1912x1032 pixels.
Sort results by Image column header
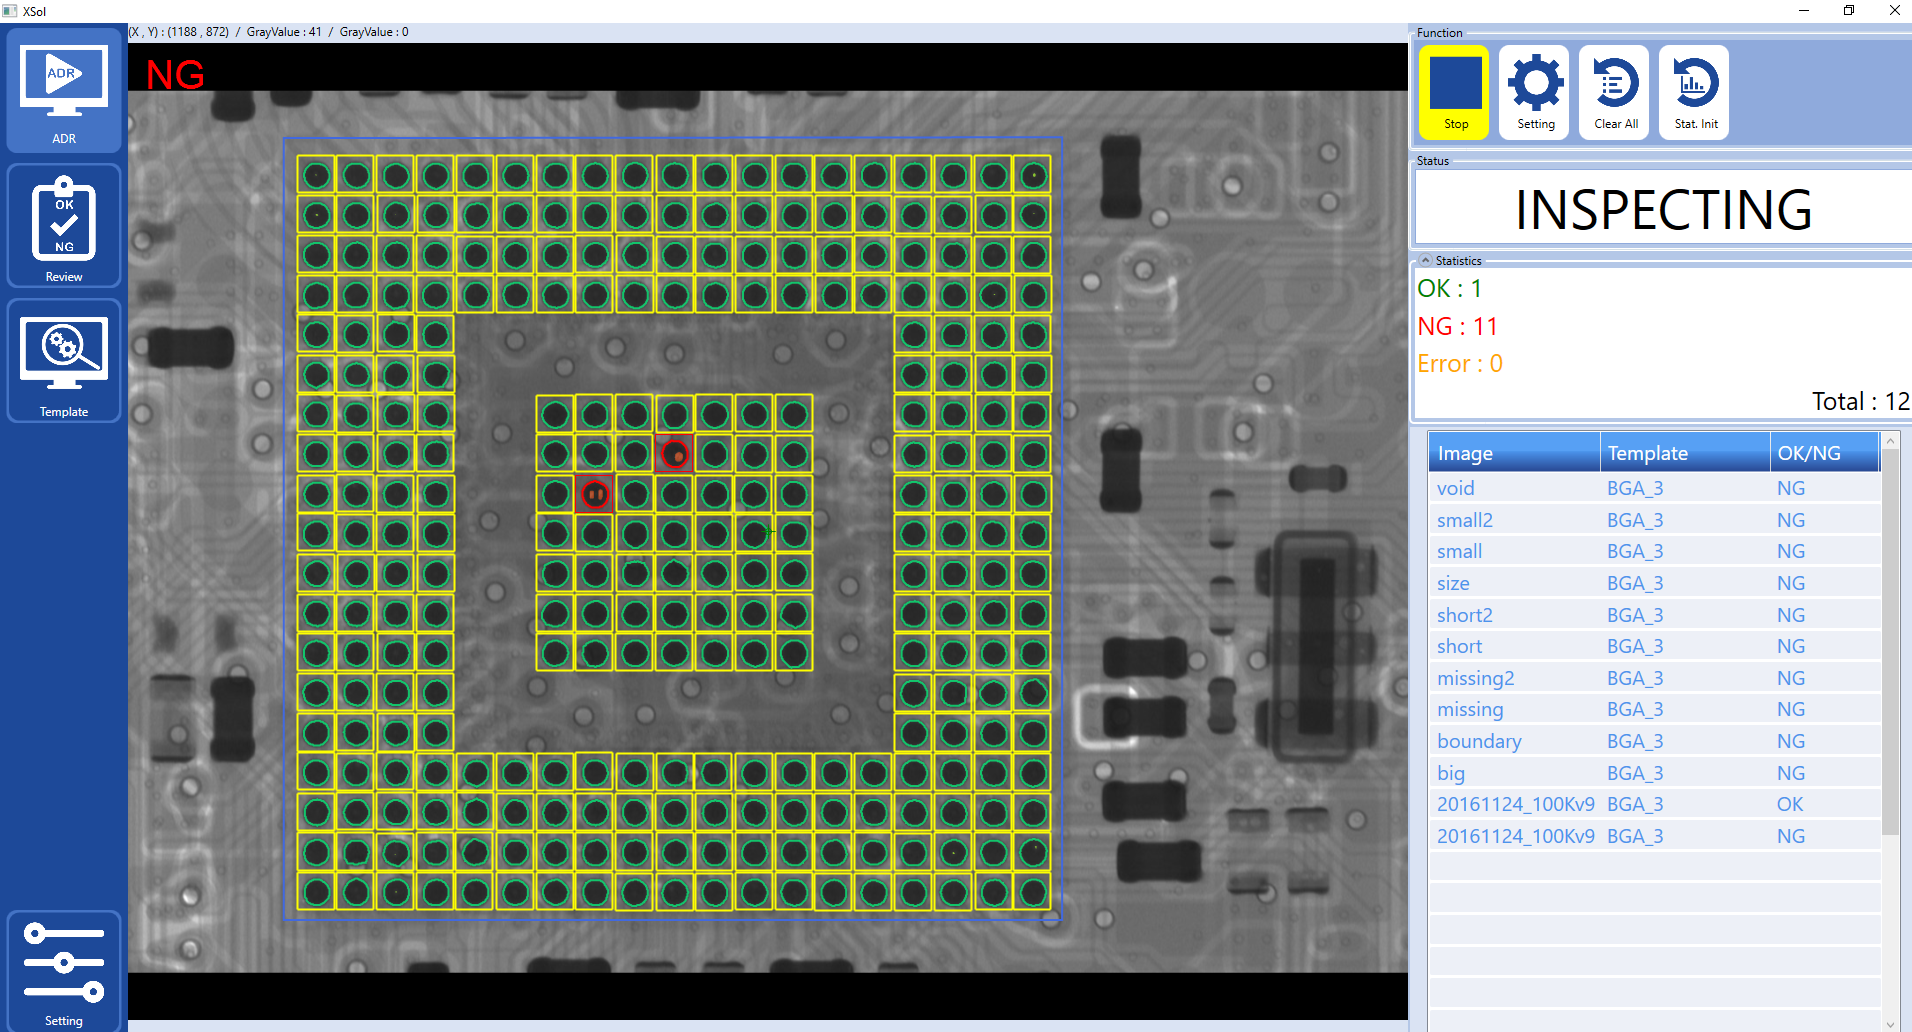click(1513, 453)
